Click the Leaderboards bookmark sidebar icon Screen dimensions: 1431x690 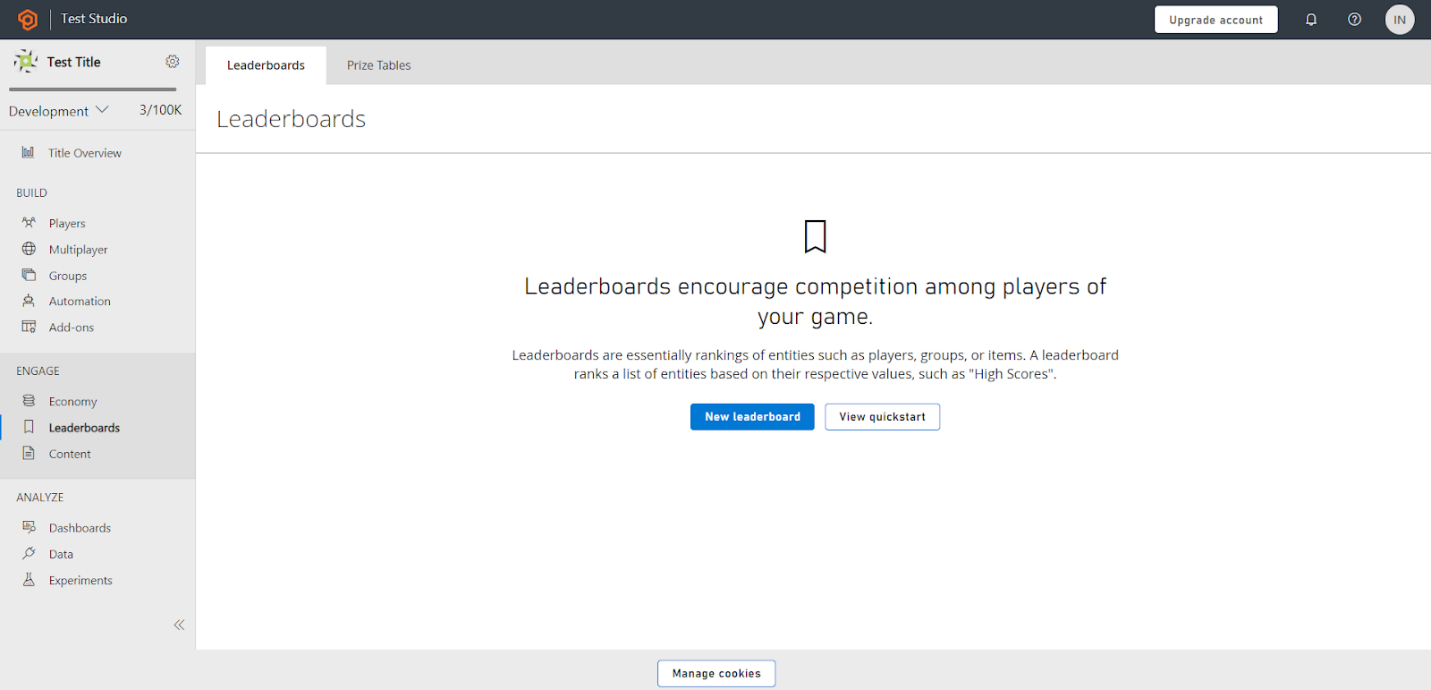point(28,427)
